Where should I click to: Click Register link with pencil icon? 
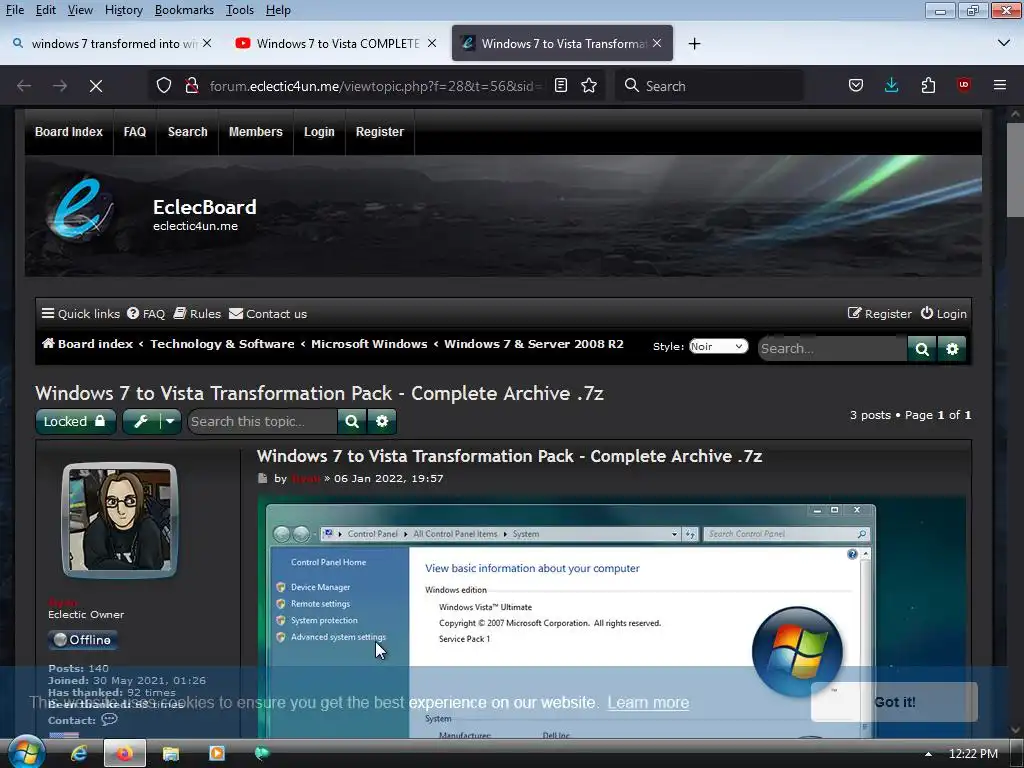point(880,313)
